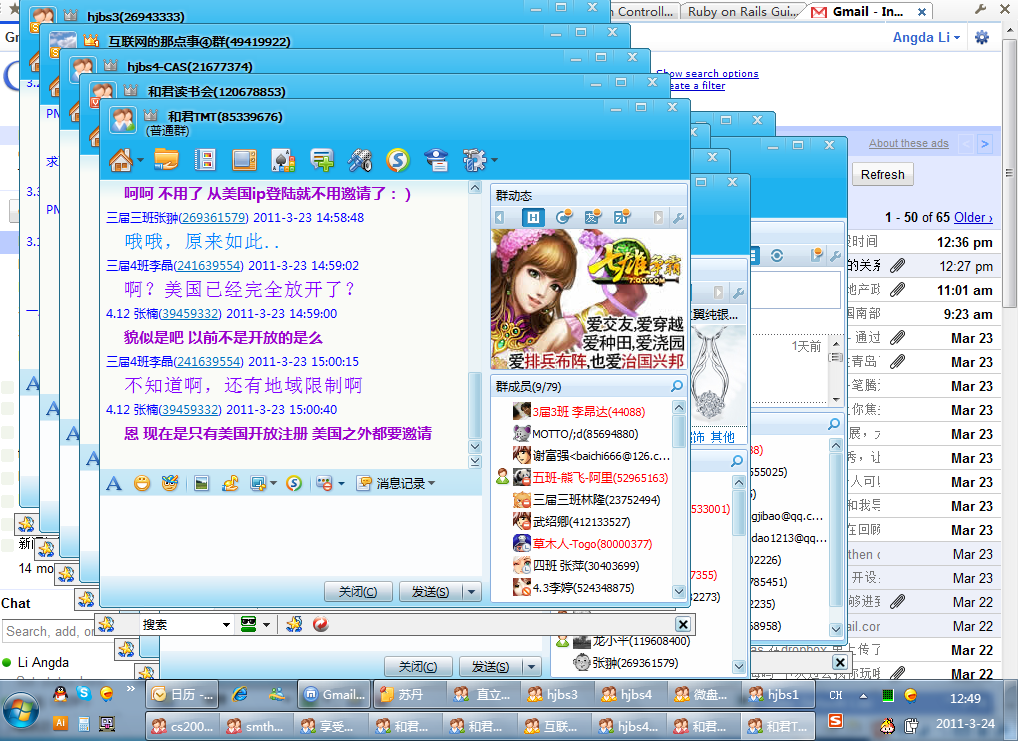The width and height of the screenshot is (1018, 741).
Task: Open the group home icon in toolbar
Action: coord(121,160)
